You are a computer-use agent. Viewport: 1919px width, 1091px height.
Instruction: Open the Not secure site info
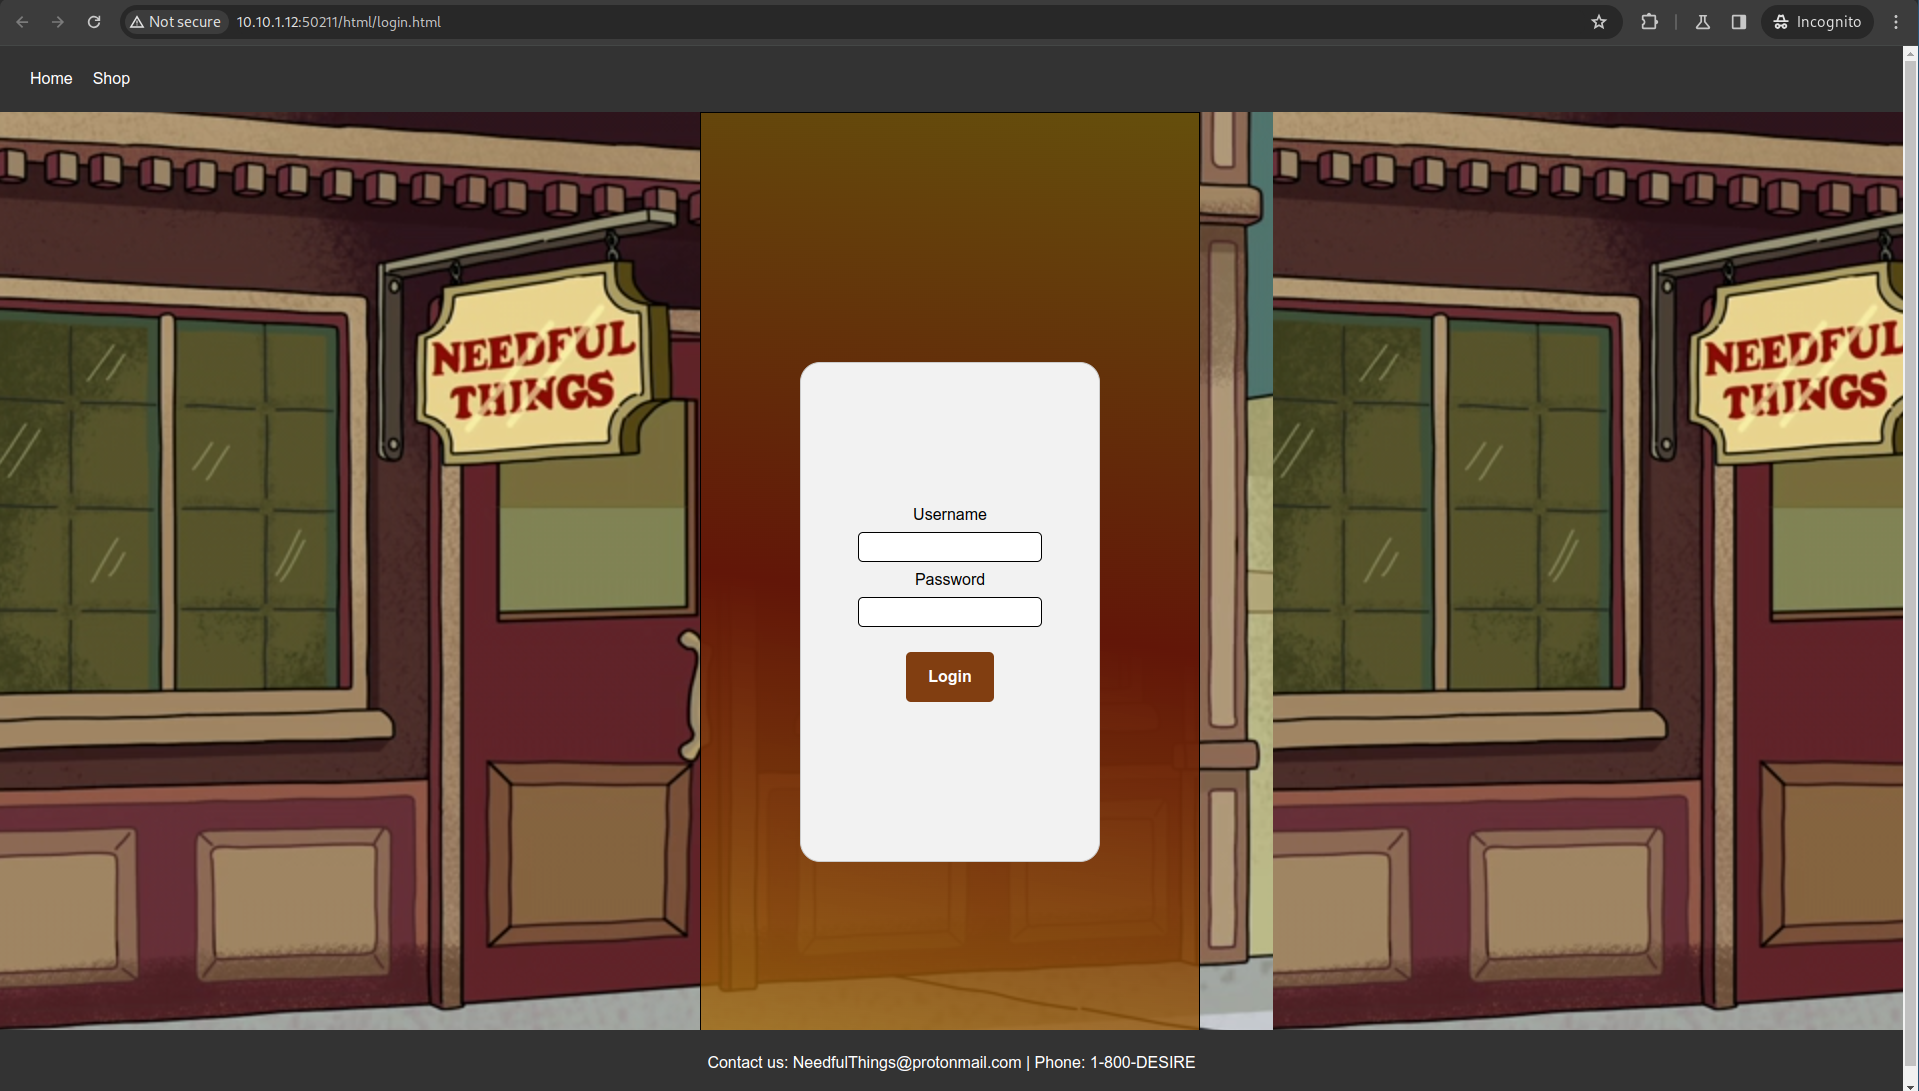[x=176, y=22]
